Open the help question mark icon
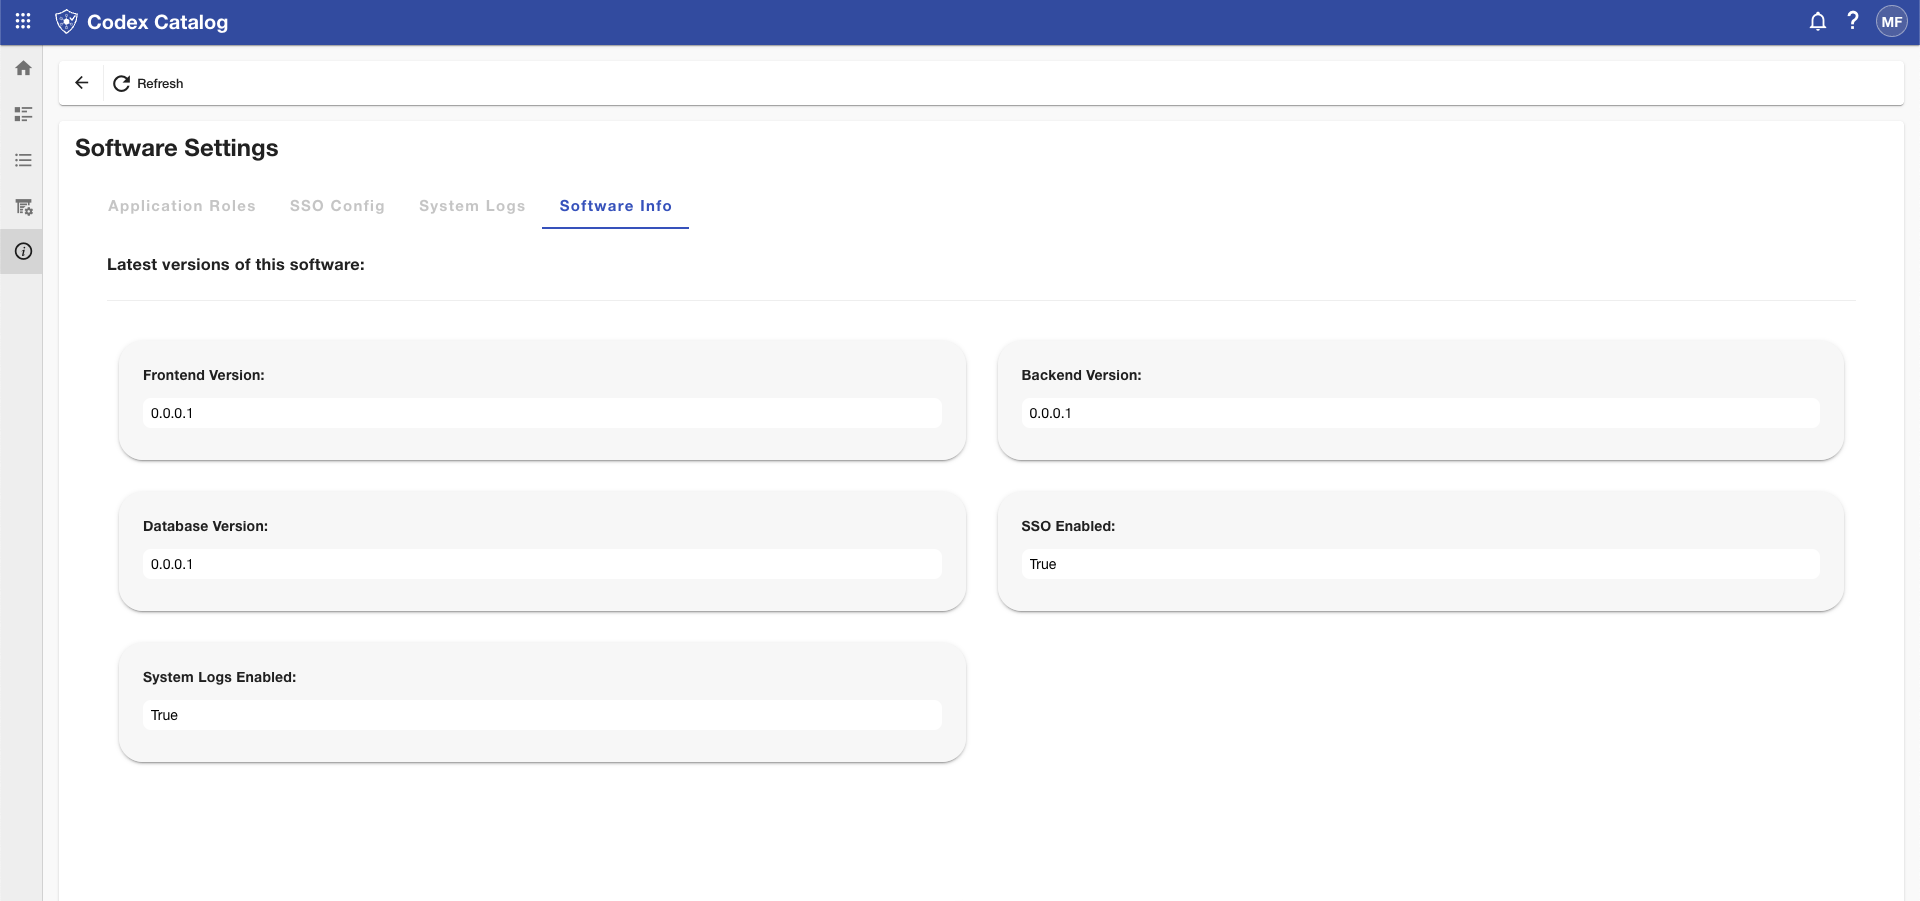Viewport: 1920px width, 901px height. (1853, 21)
